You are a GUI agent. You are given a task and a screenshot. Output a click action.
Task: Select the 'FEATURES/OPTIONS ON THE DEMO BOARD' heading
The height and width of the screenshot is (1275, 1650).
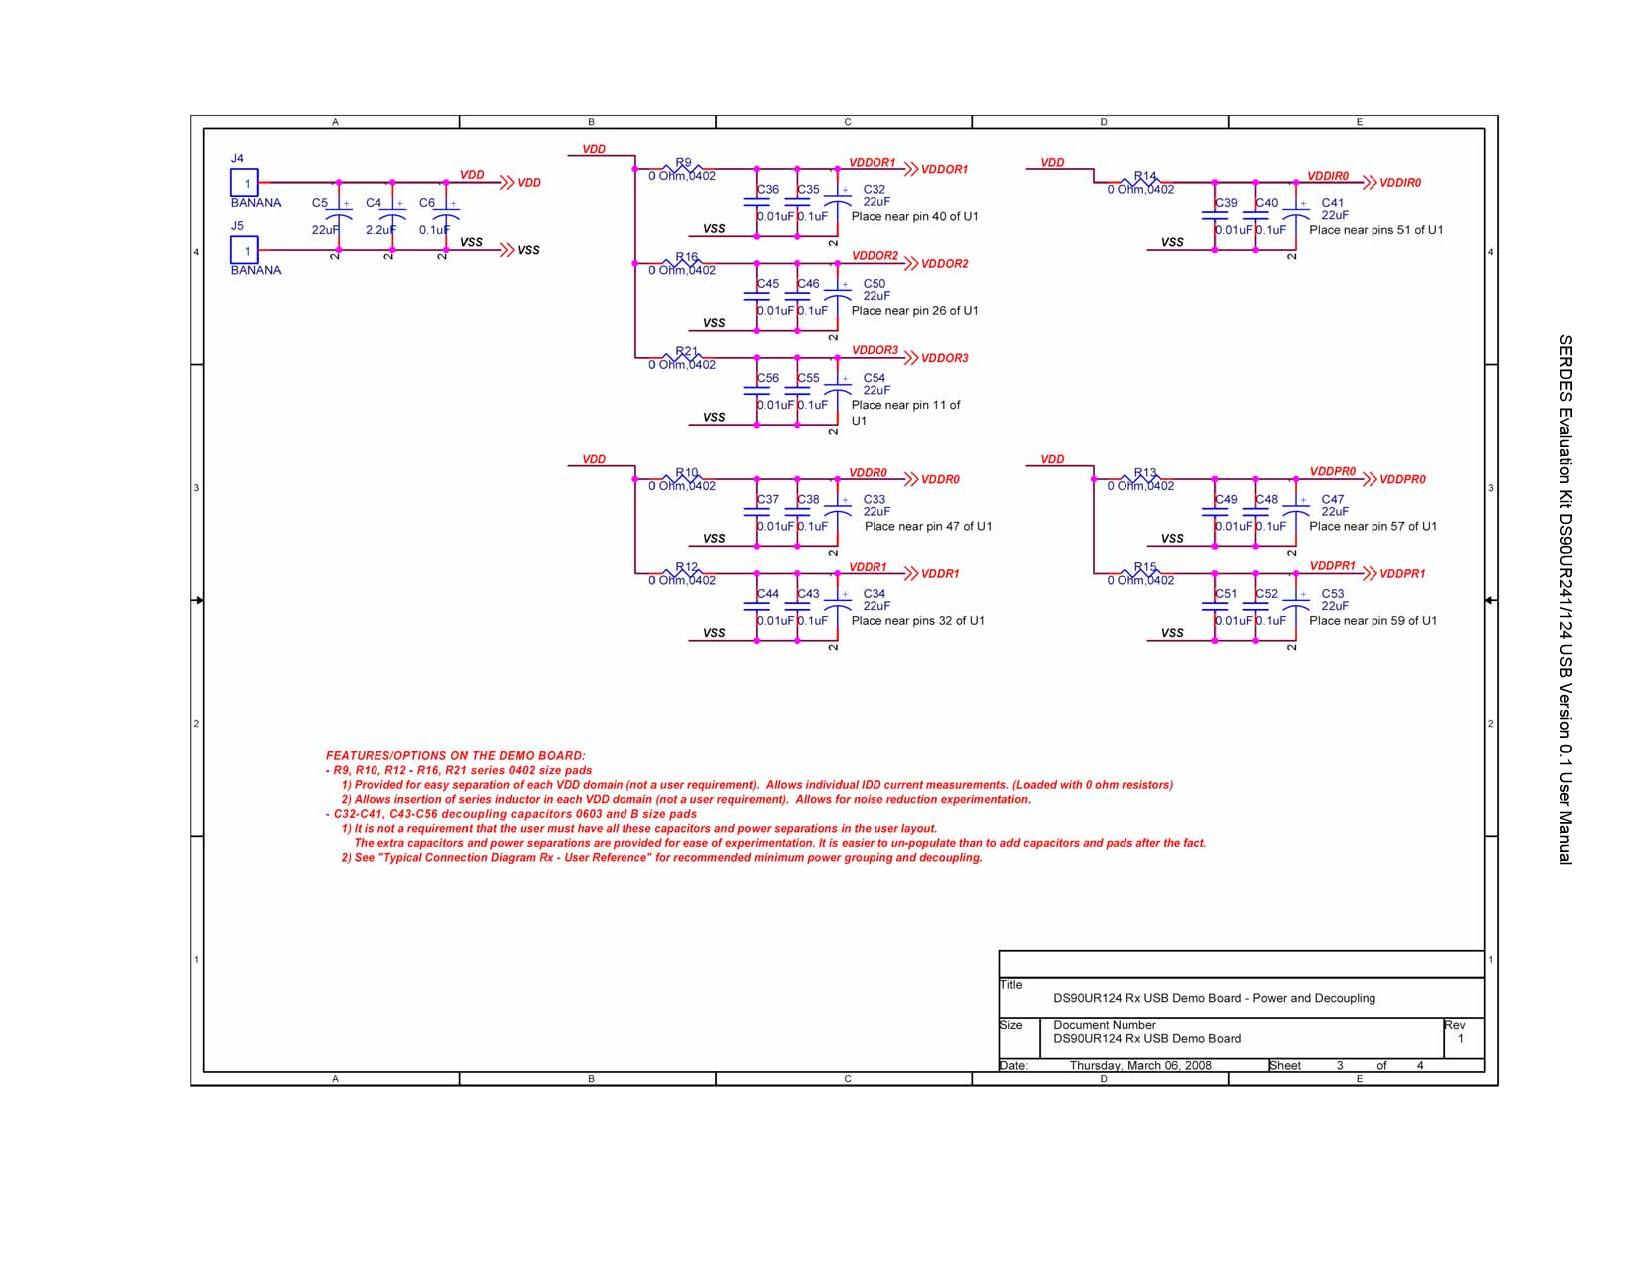[x=455, y=756]
